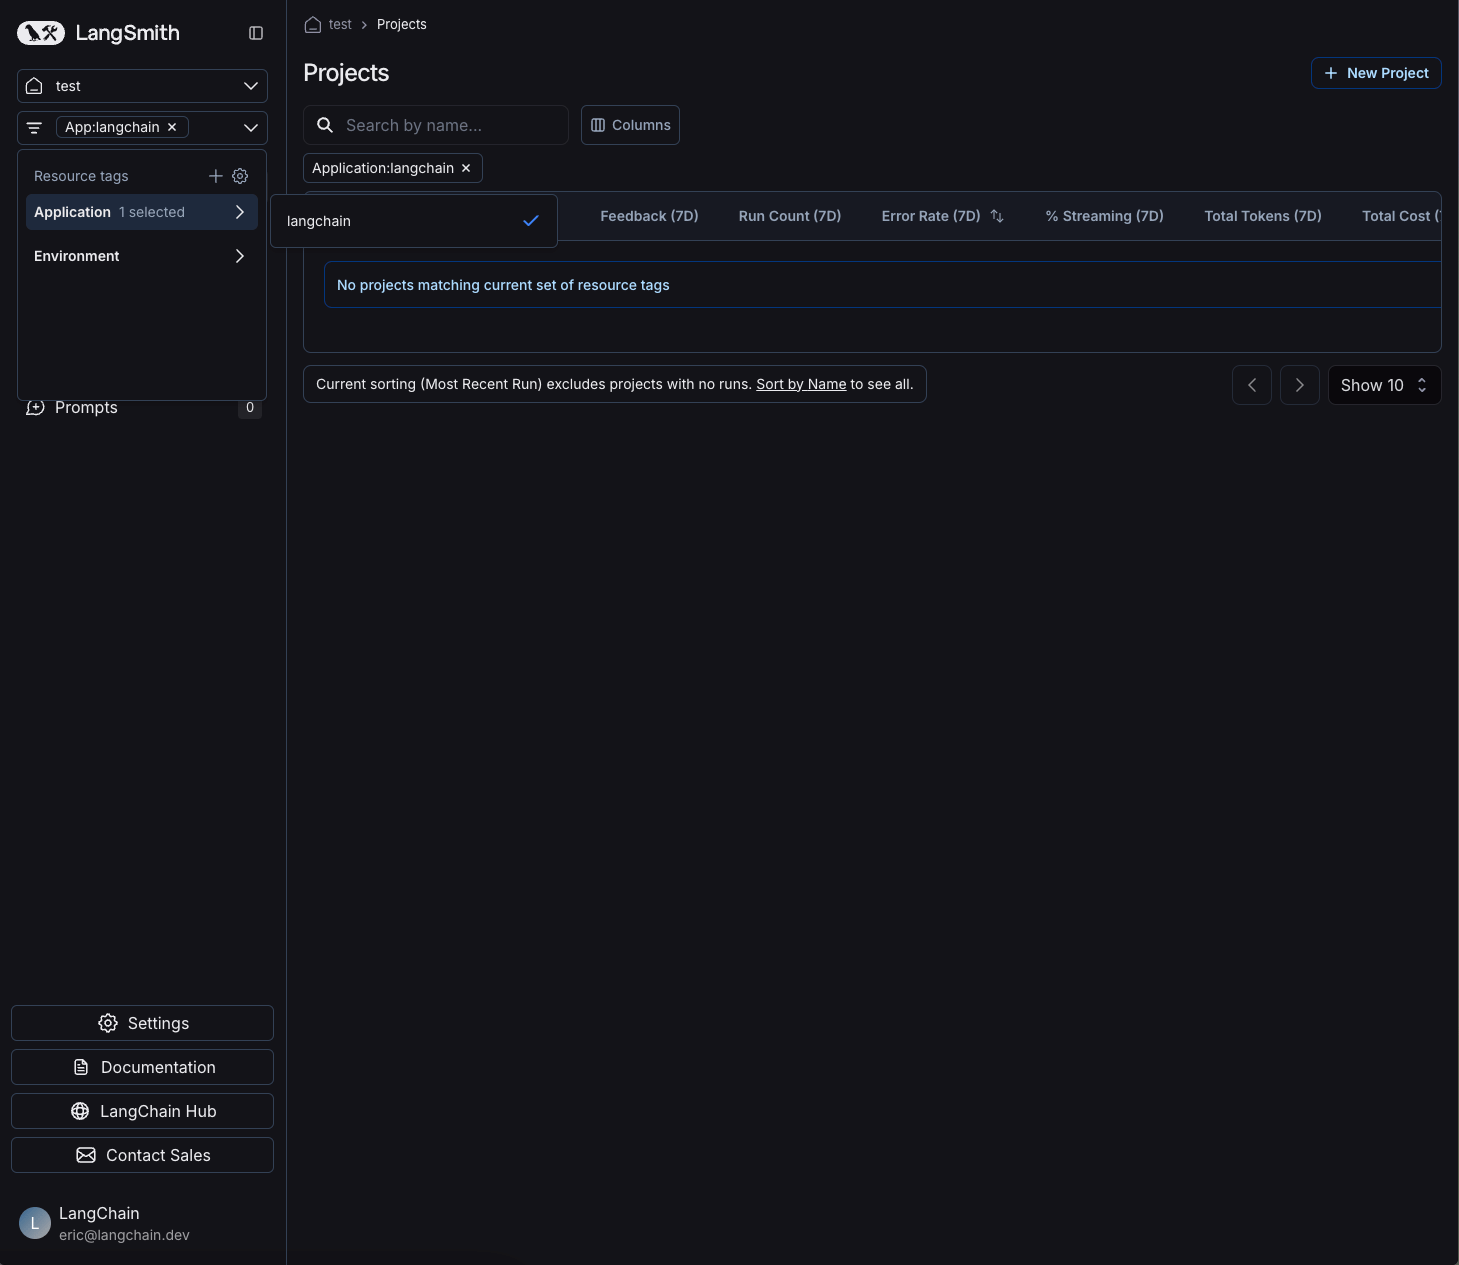Click the eric@langchain.dev account text
The width and height of the screenshot is (1459, 1265).
pyautogui.click(x=124, y=1235)
